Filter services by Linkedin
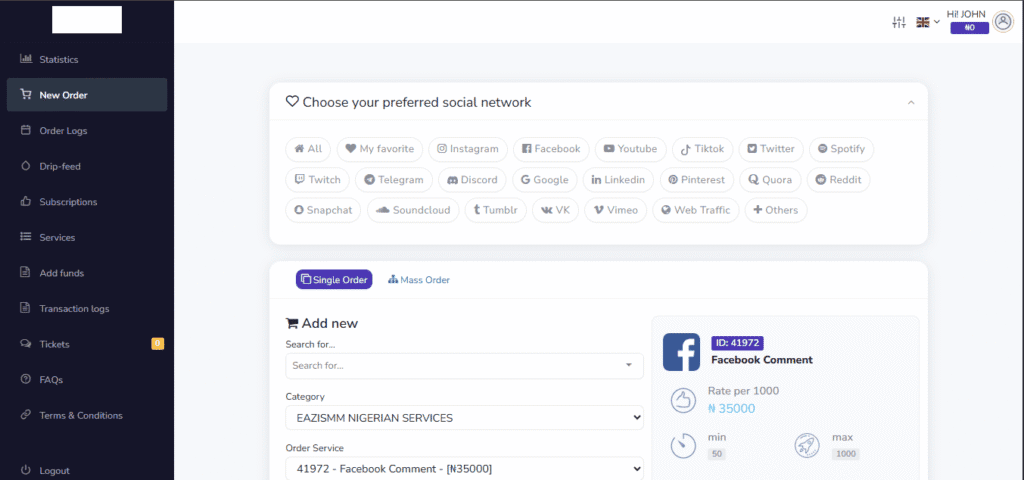Image resolution: width=1024 pixels, height=480 pixels. (x=618, y=180)
